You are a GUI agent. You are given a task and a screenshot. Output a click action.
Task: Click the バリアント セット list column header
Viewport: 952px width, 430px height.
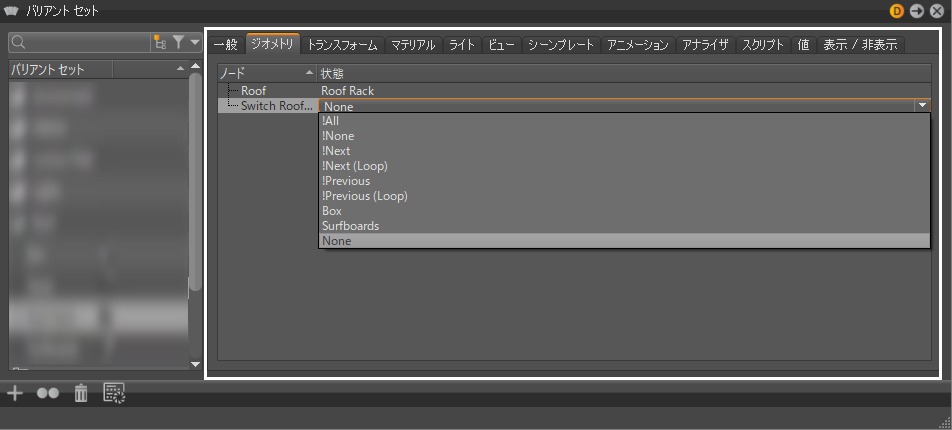click(61, 70)
